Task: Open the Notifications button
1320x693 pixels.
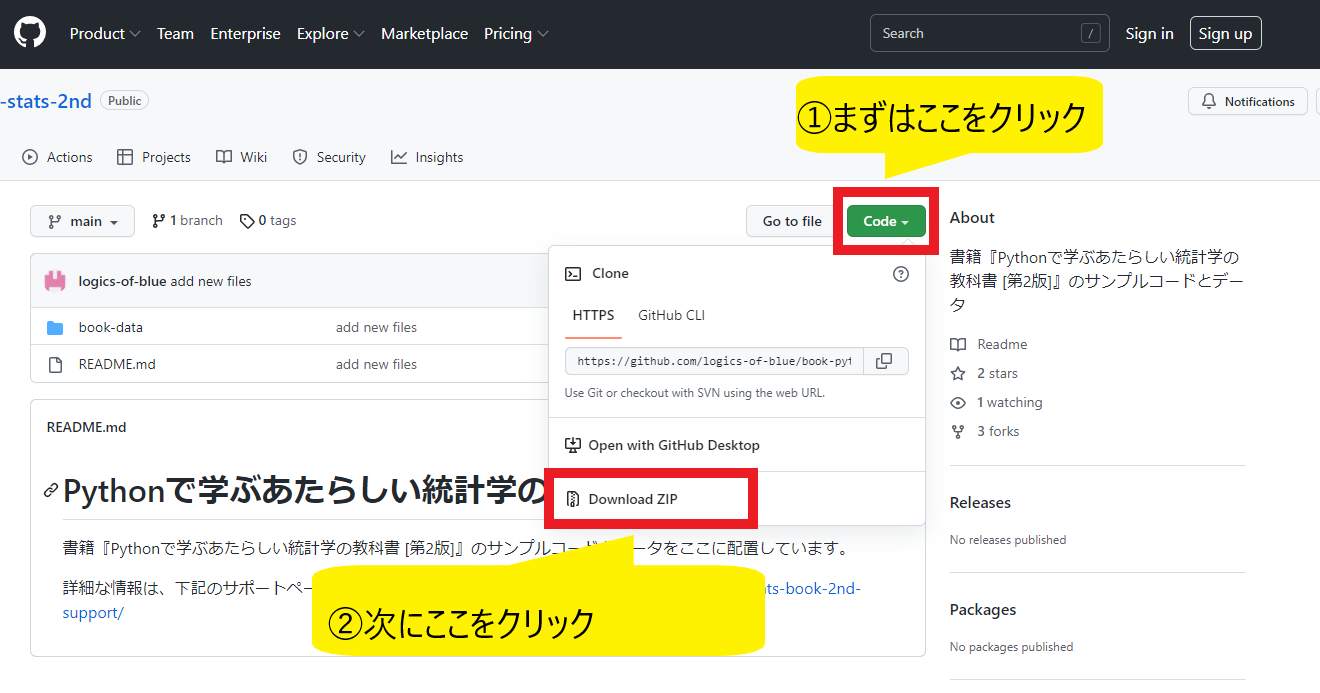Action: point(1247,101)
